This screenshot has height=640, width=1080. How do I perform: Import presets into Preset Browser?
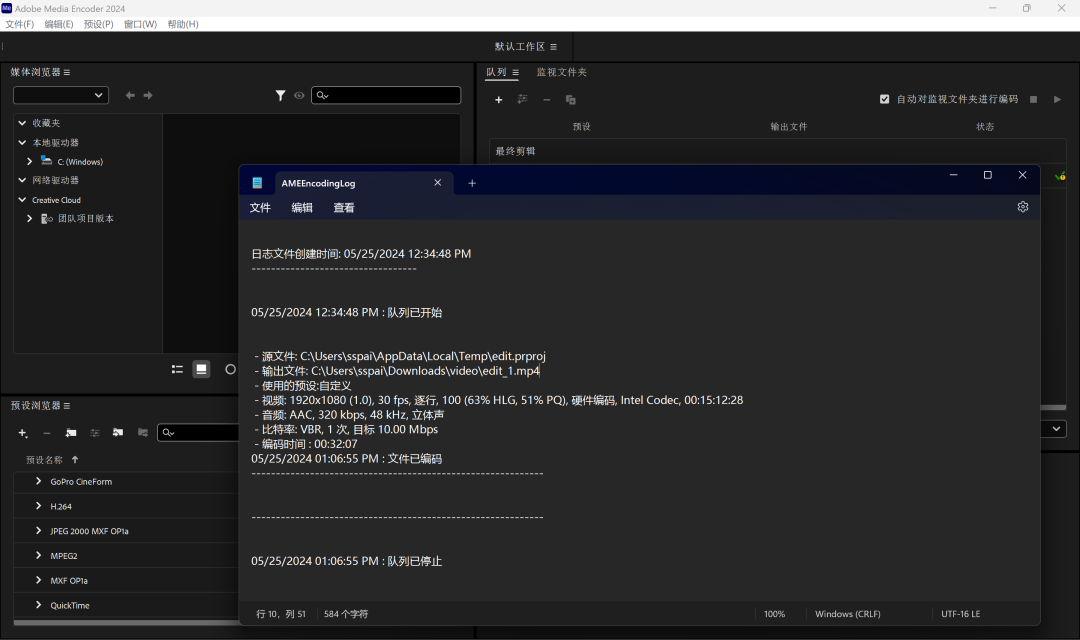click(x=118, y=433)
